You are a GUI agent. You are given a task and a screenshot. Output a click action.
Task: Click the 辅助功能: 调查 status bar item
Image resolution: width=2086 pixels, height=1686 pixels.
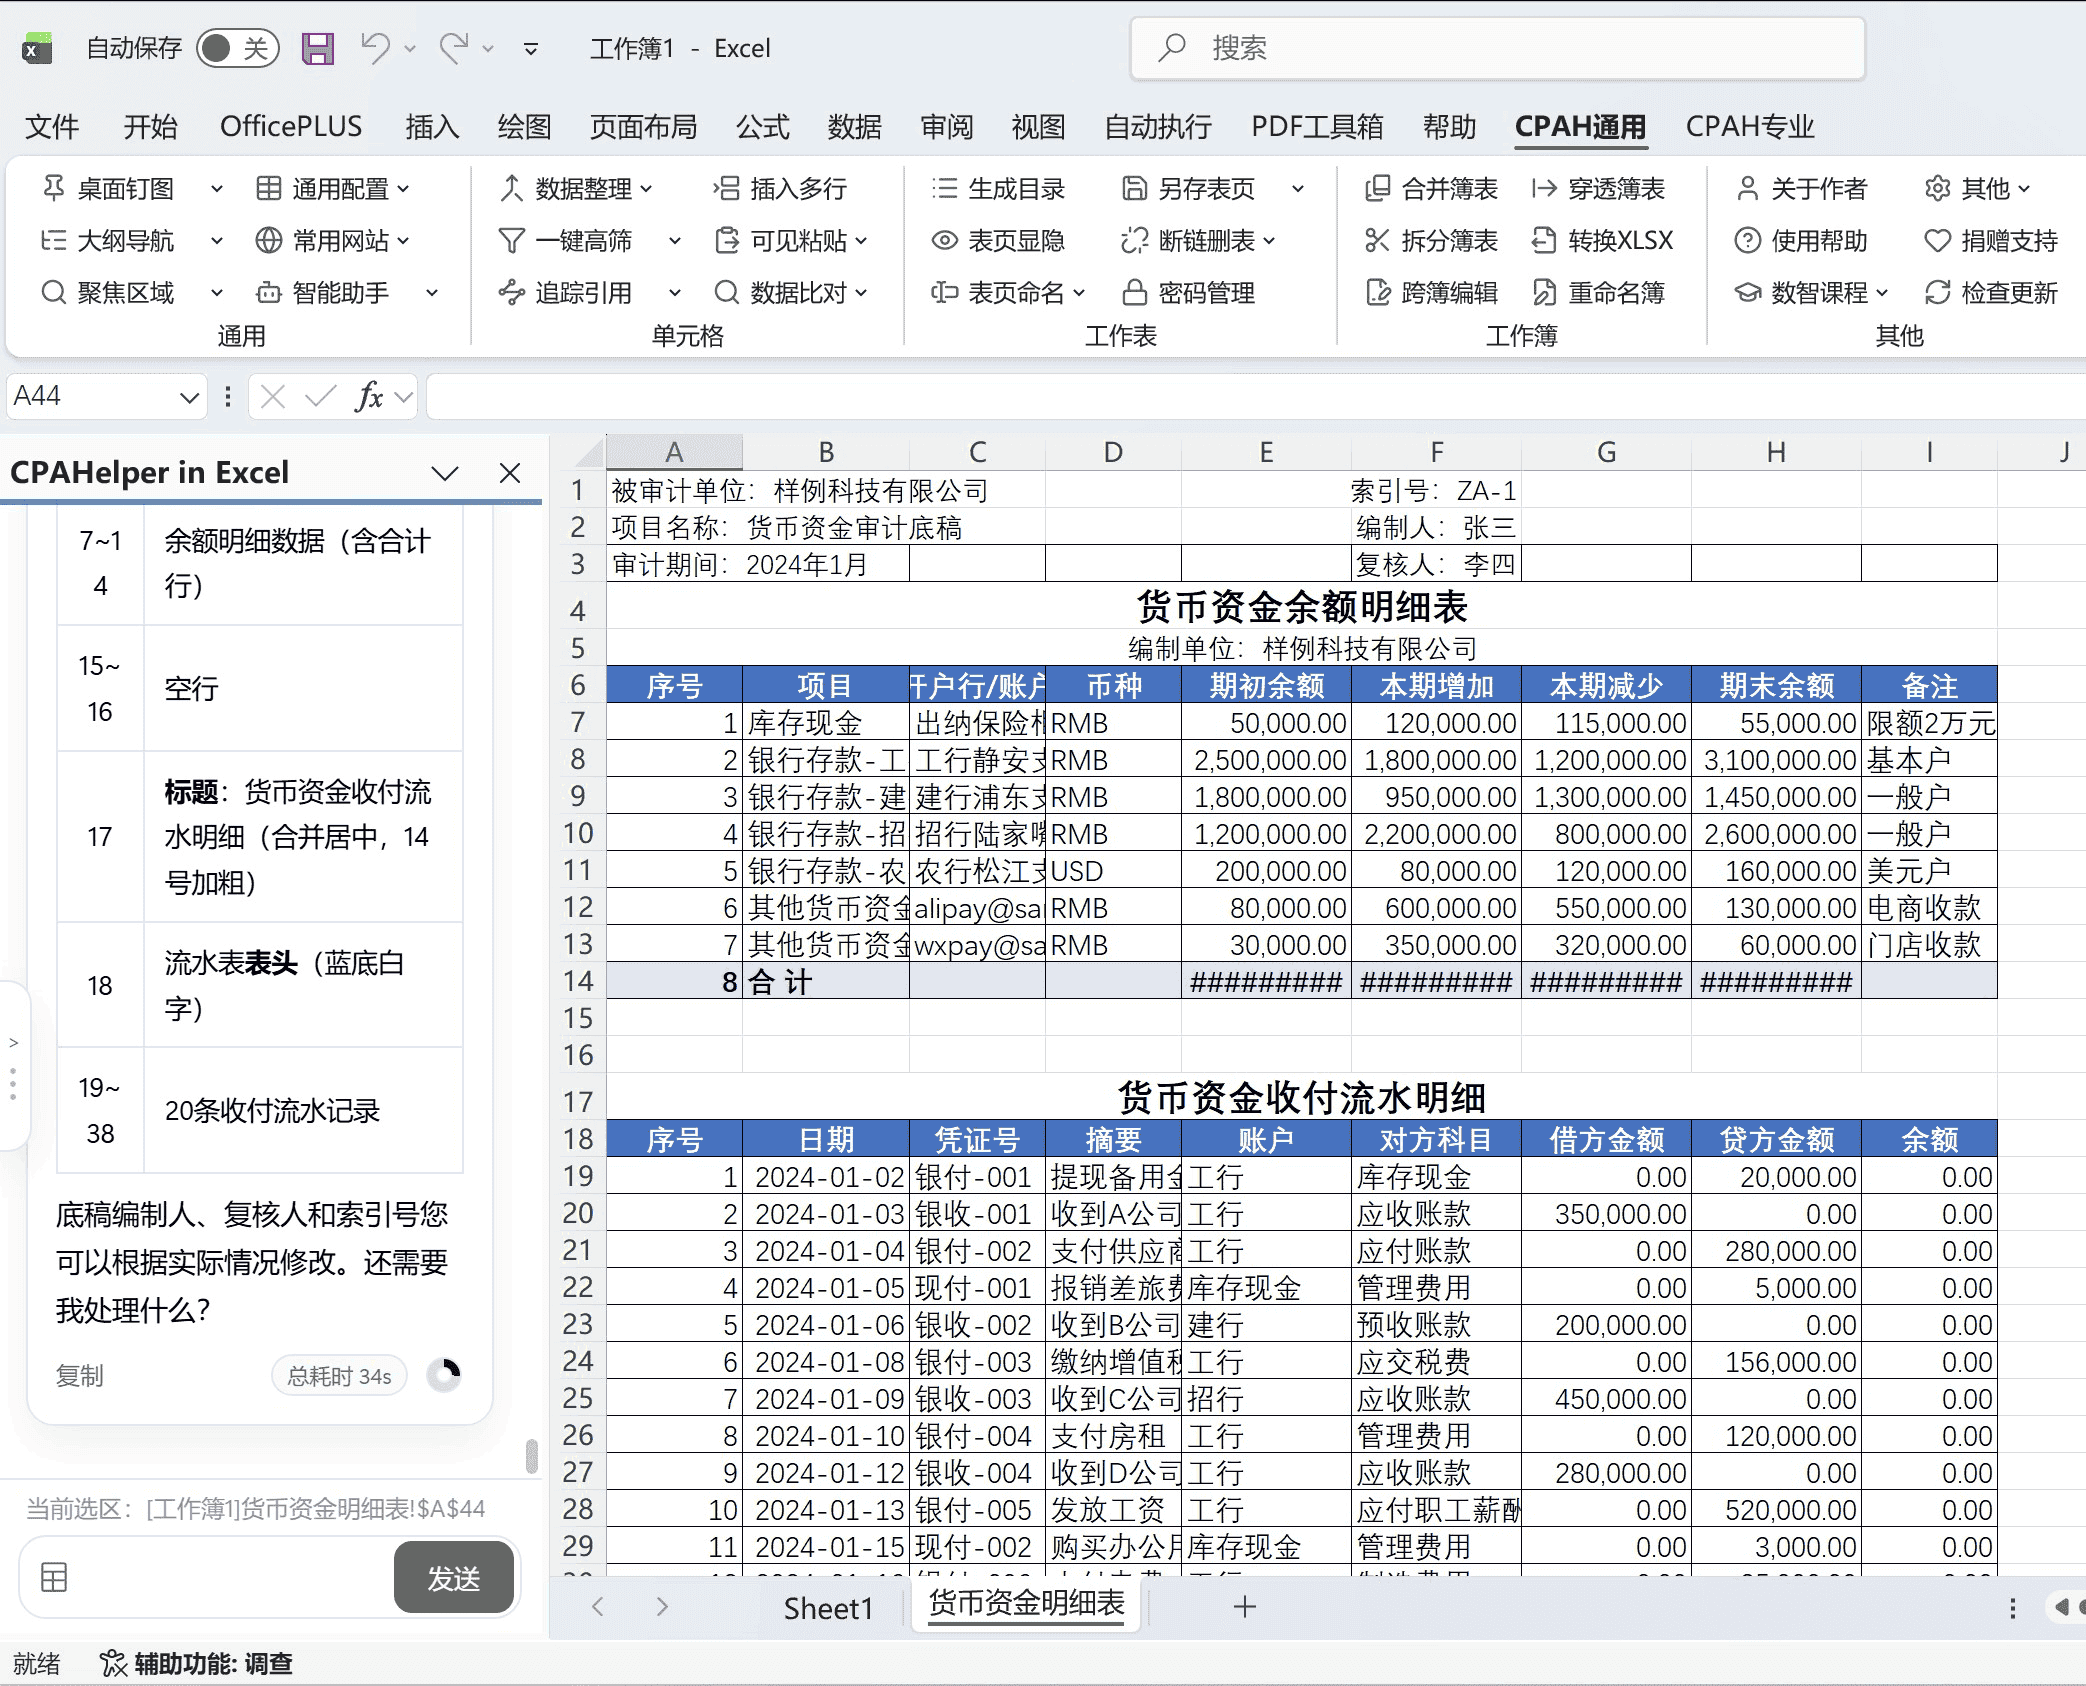click(197, 1663)
